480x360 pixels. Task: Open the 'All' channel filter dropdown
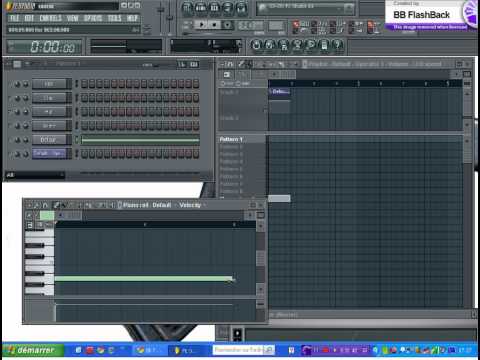pos(35,175)
